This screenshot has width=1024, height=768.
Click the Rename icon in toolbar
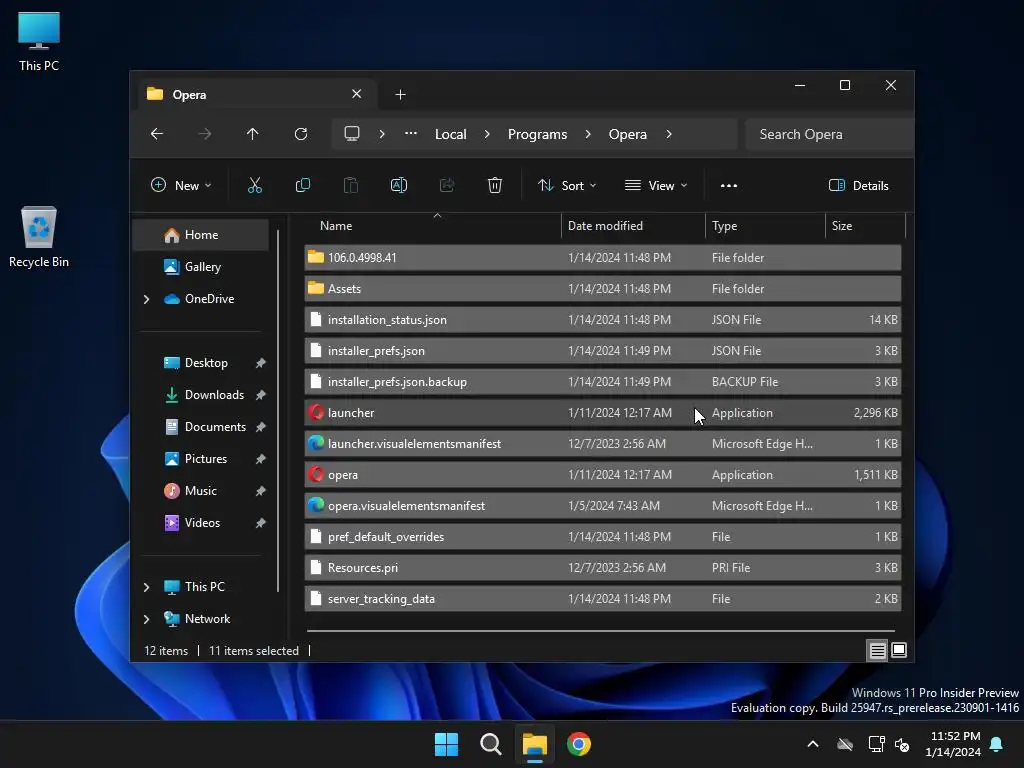(398, 185)
